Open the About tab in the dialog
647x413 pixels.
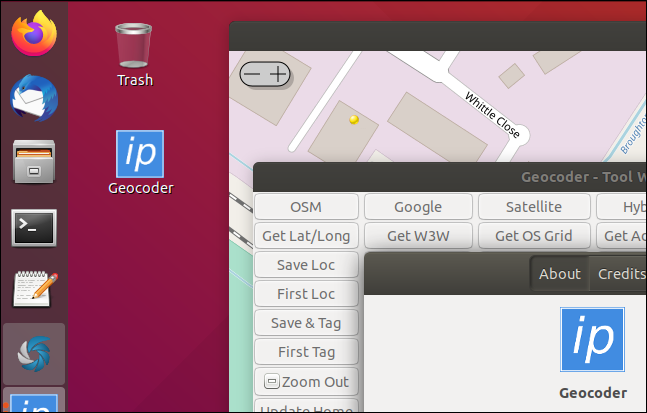[x=560, y=274]
